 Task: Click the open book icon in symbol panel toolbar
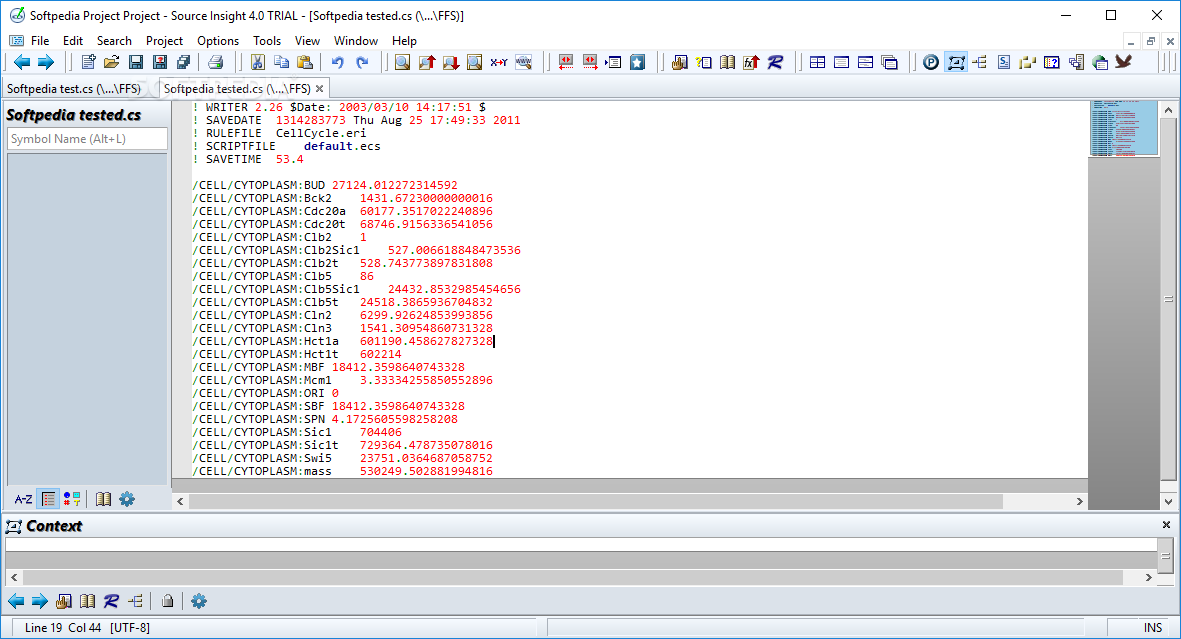(103, 499)
